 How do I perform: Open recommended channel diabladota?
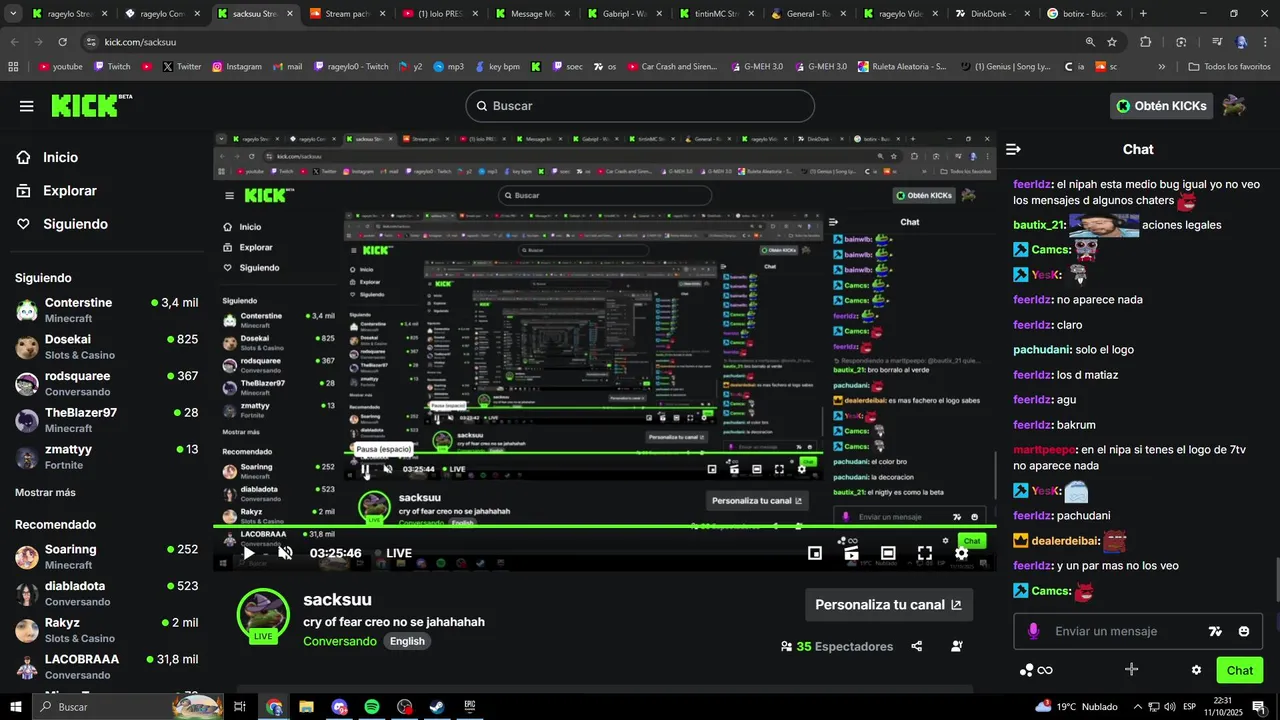click(106, 594)
